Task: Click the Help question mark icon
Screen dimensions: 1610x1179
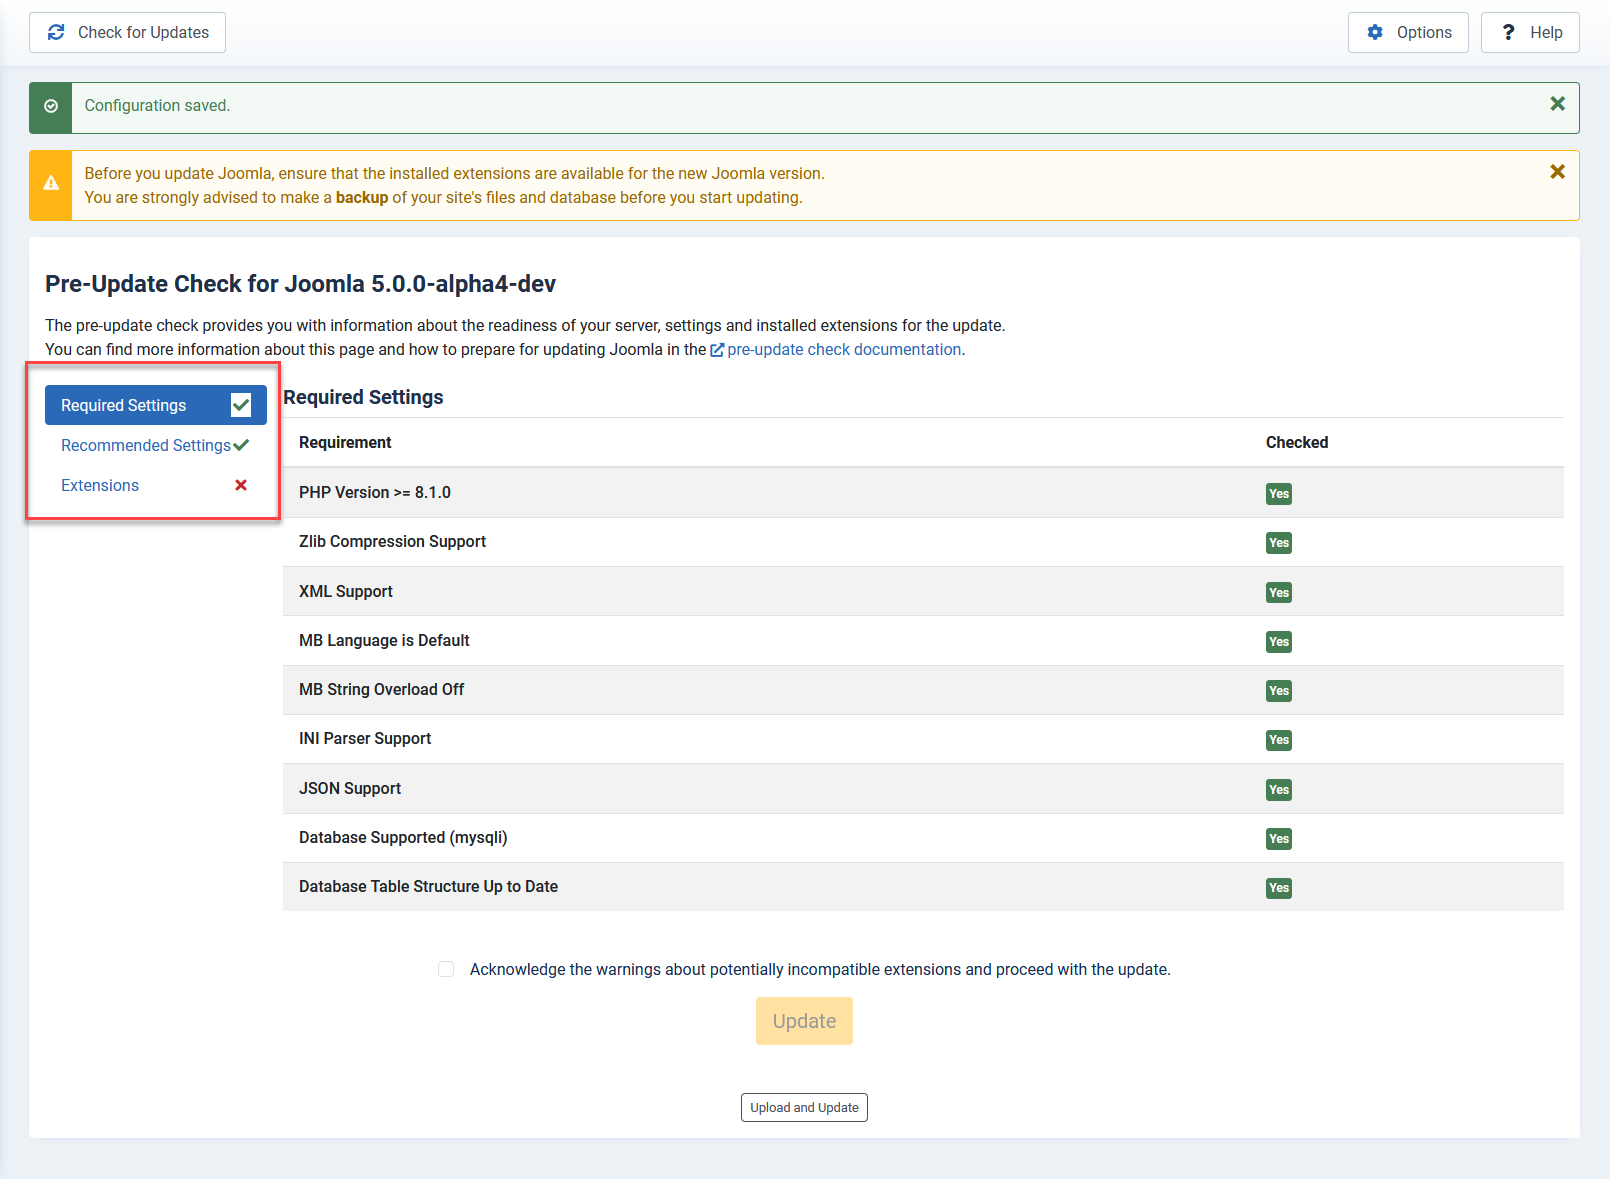Action: pos(1508,33)
